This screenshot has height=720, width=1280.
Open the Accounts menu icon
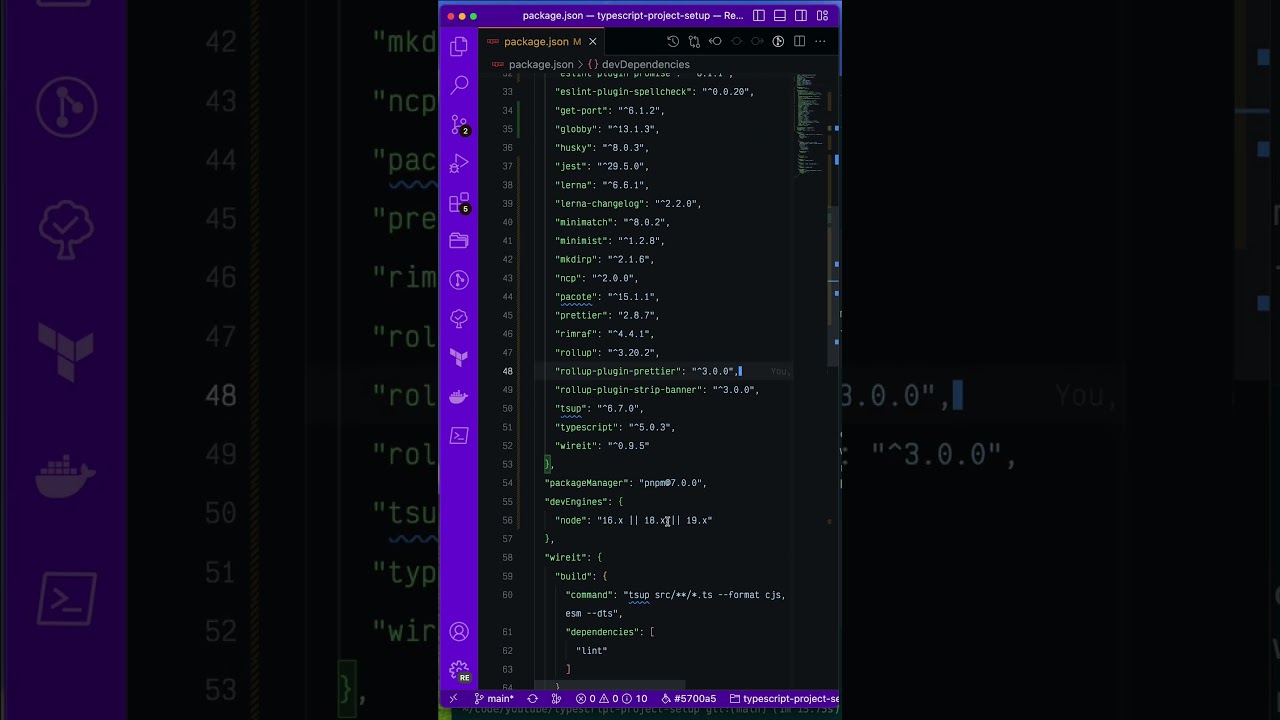459,631
